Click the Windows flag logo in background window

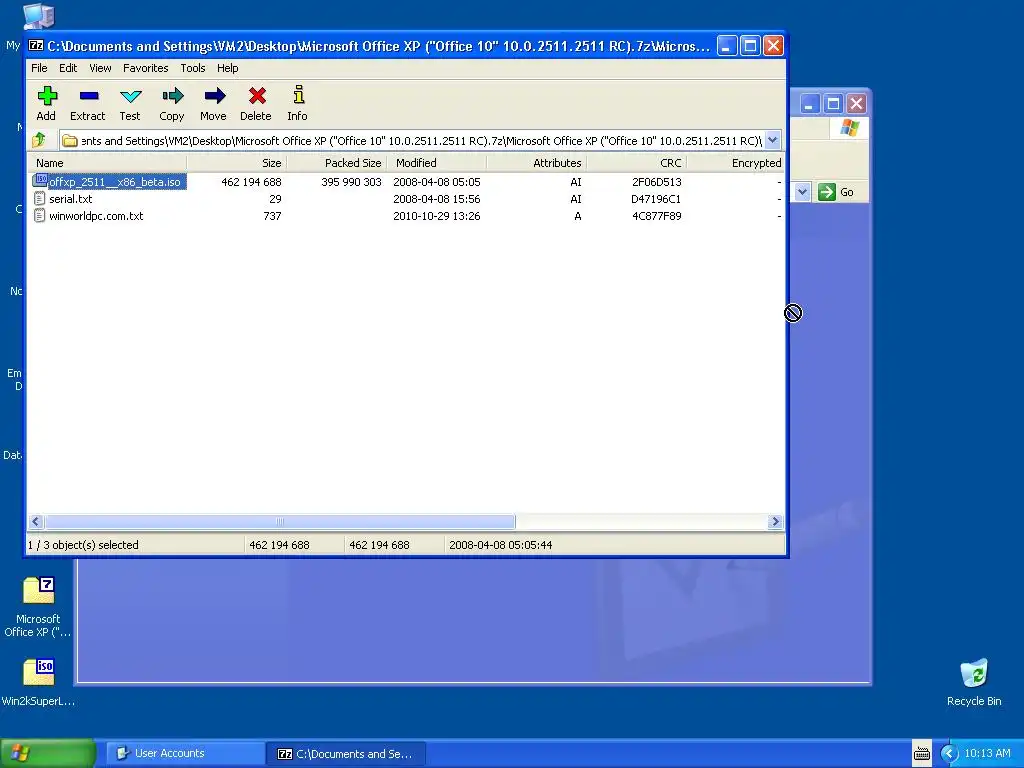tap(849, 127)
